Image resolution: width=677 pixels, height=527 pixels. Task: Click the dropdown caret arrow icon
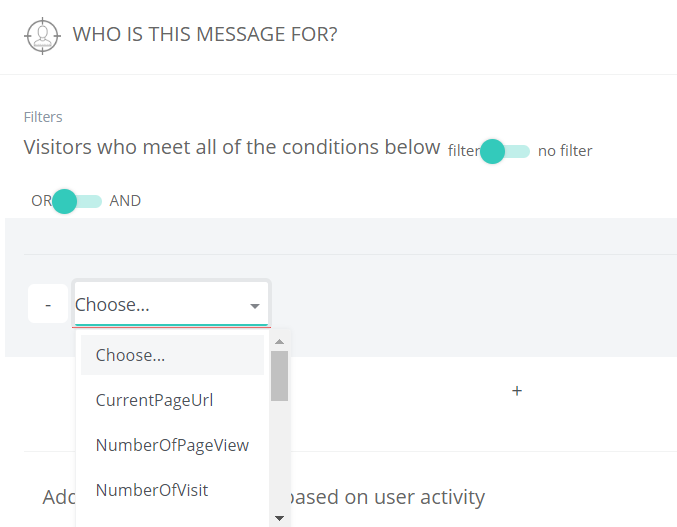(x=255, y=306)
